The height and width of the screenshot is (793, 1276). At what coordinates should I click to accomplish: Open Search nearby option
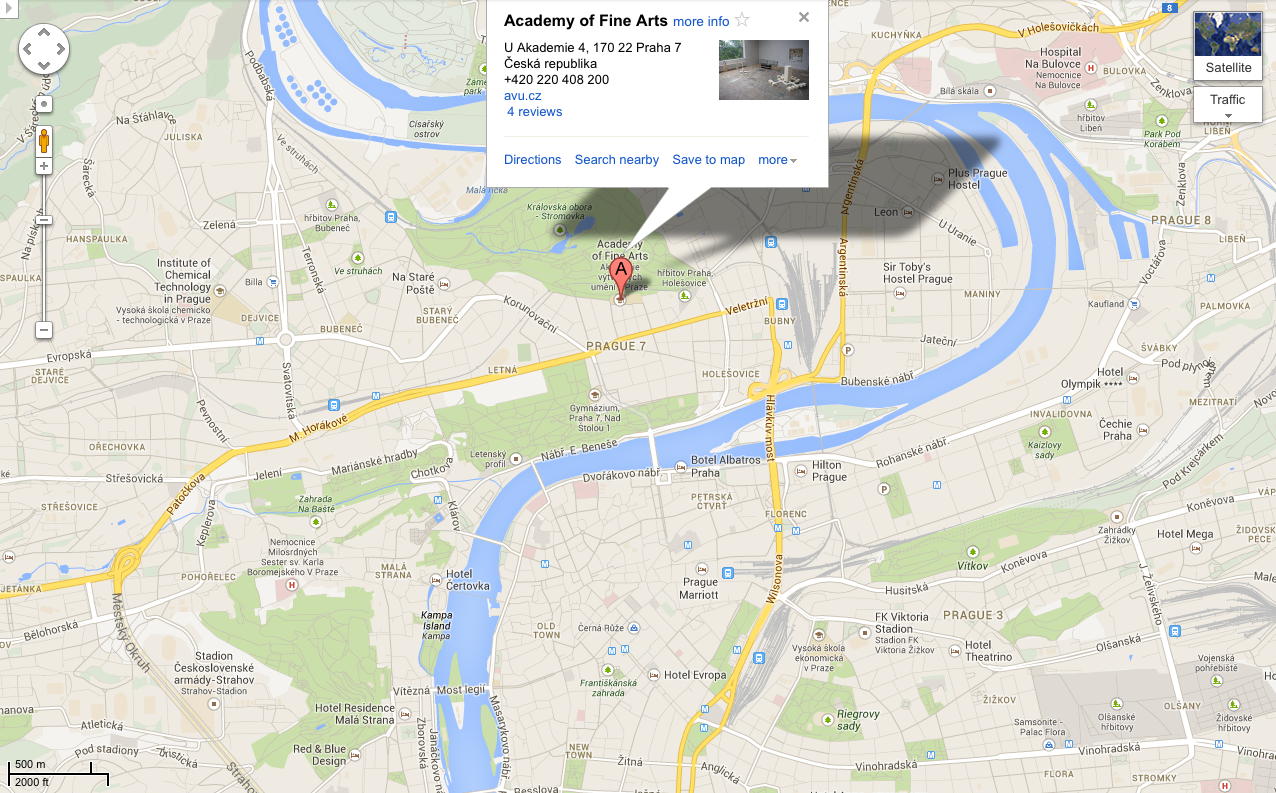[617, 160]
